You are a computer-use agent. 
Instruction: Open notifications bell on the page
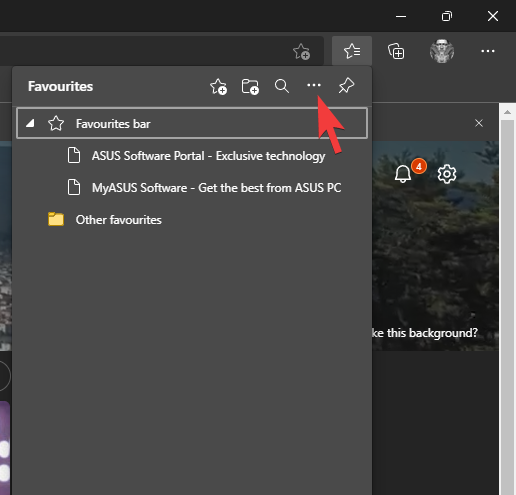click(x=403, y=174)
